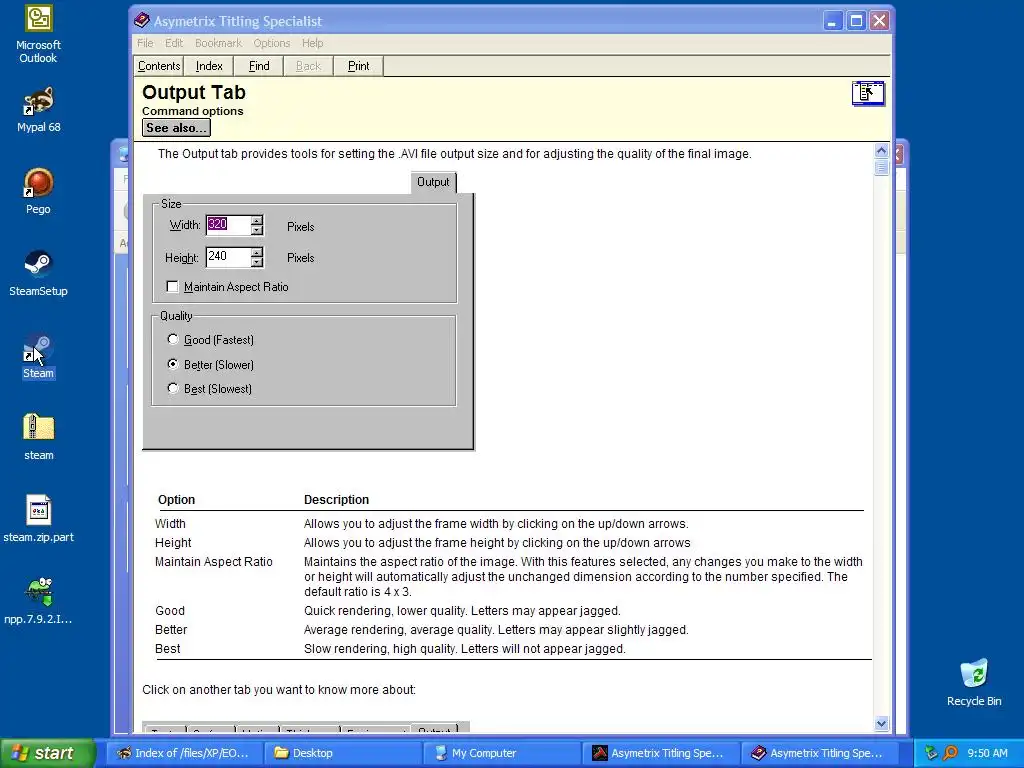Select the npp.7.9.2 installer icon

coord(39,601)
